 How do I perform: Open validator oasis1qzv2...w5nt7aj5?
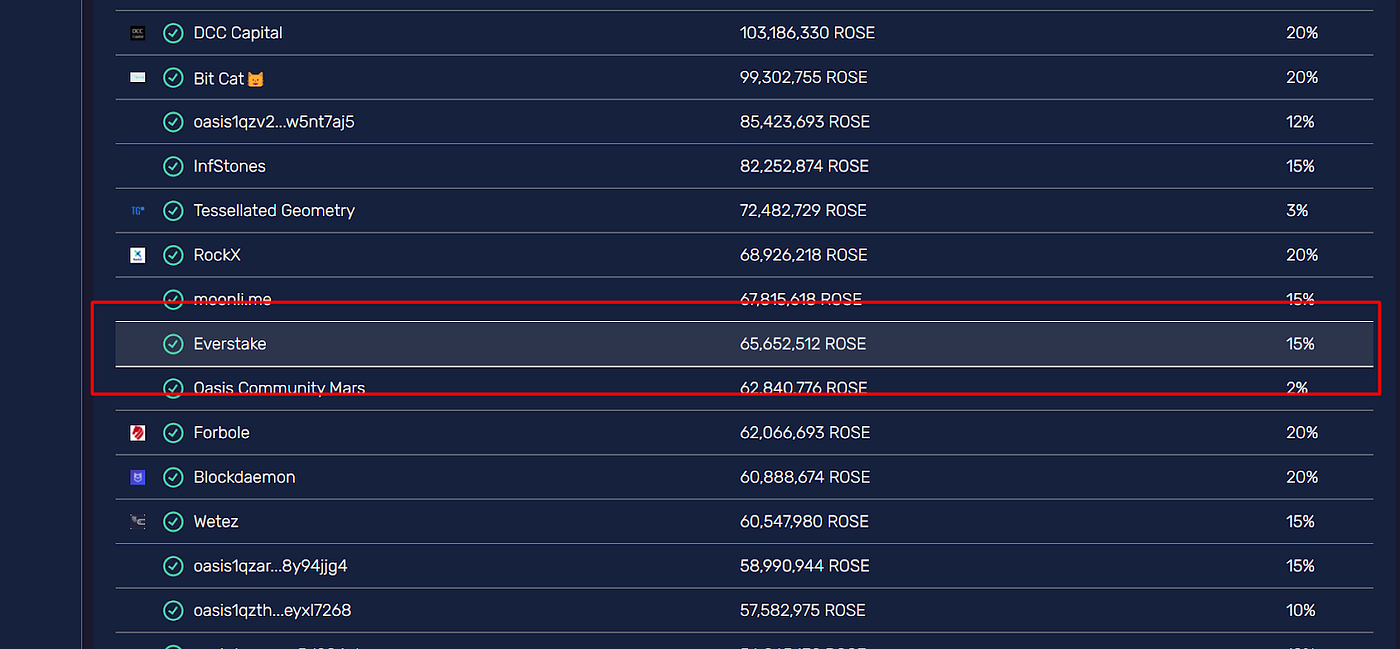coord(274,122)
